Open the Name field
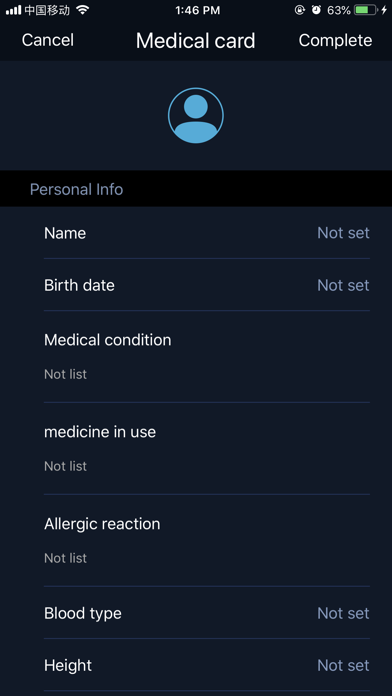This screenshot has width=392, height=696. click(x=206, y=233)
